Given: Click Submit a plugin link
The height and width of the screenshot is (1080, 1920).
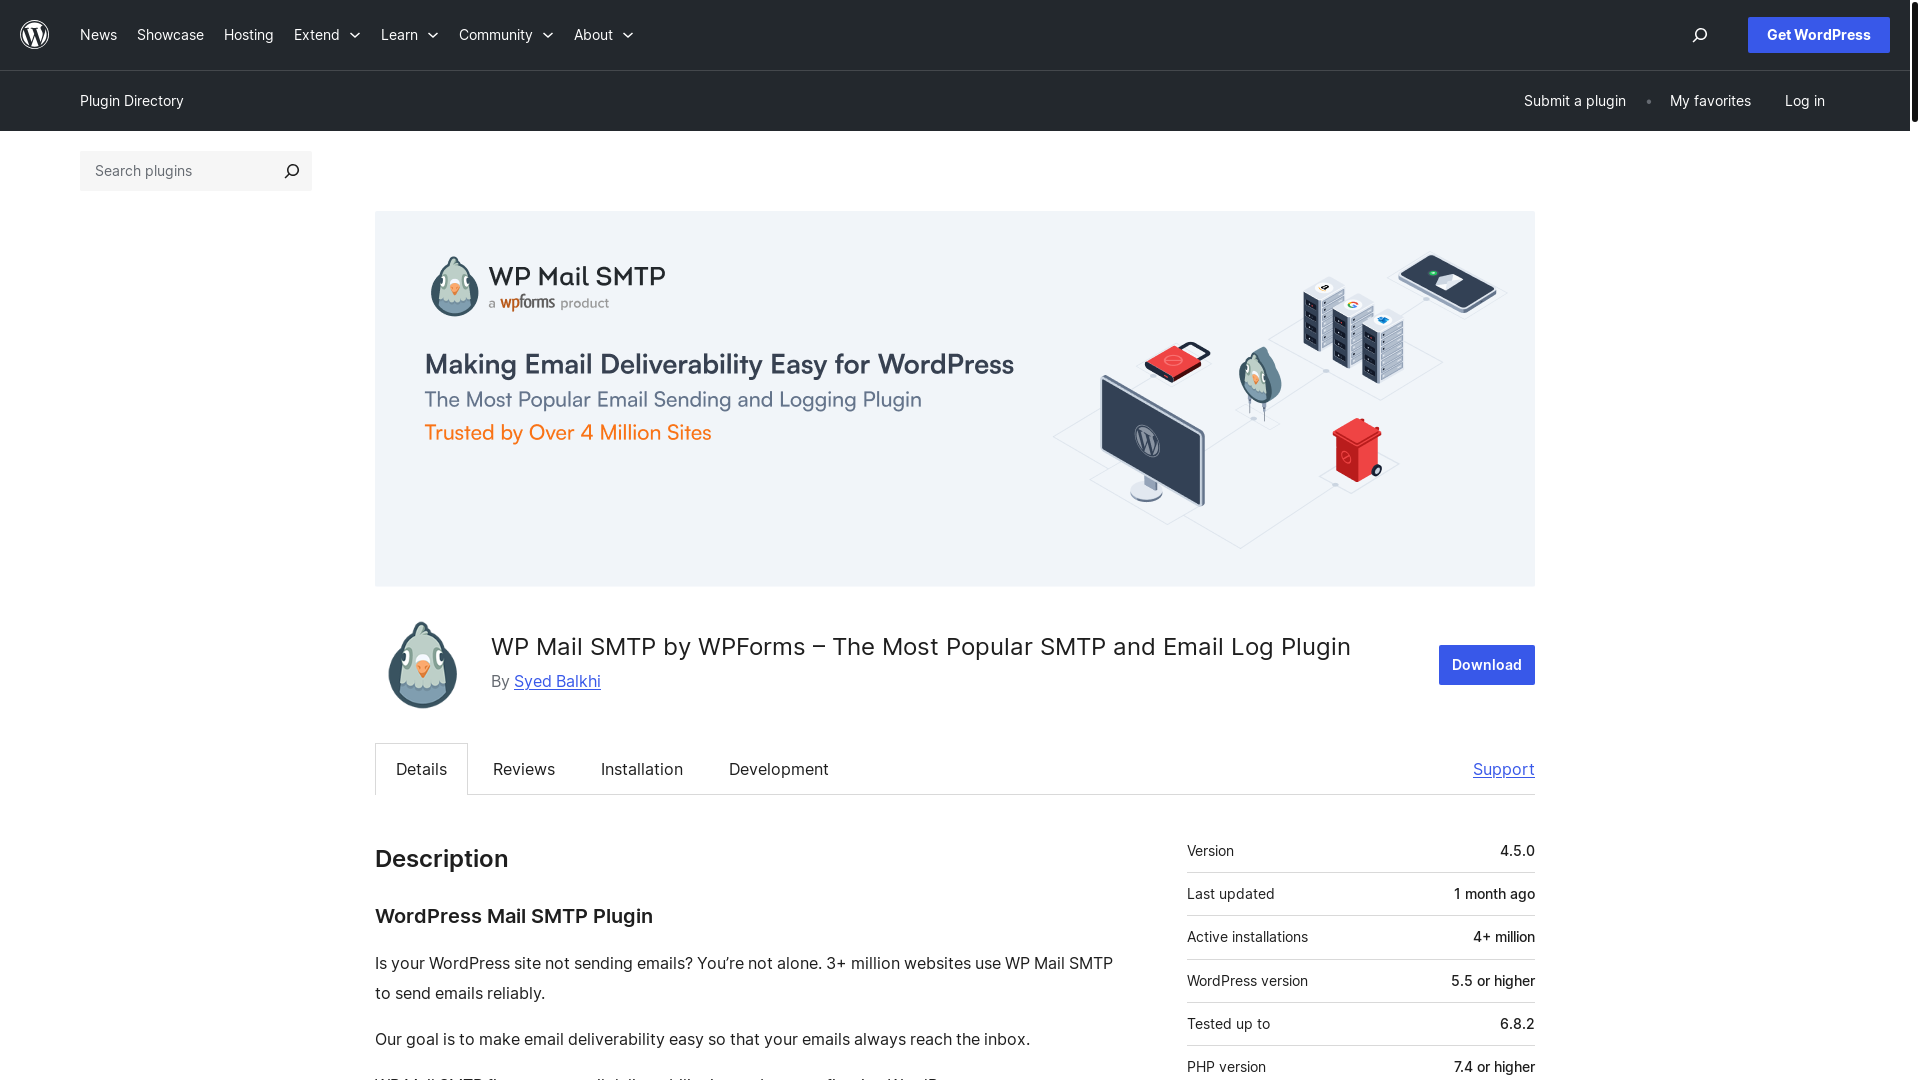Looking at the screenshot, I should 1574,101.
